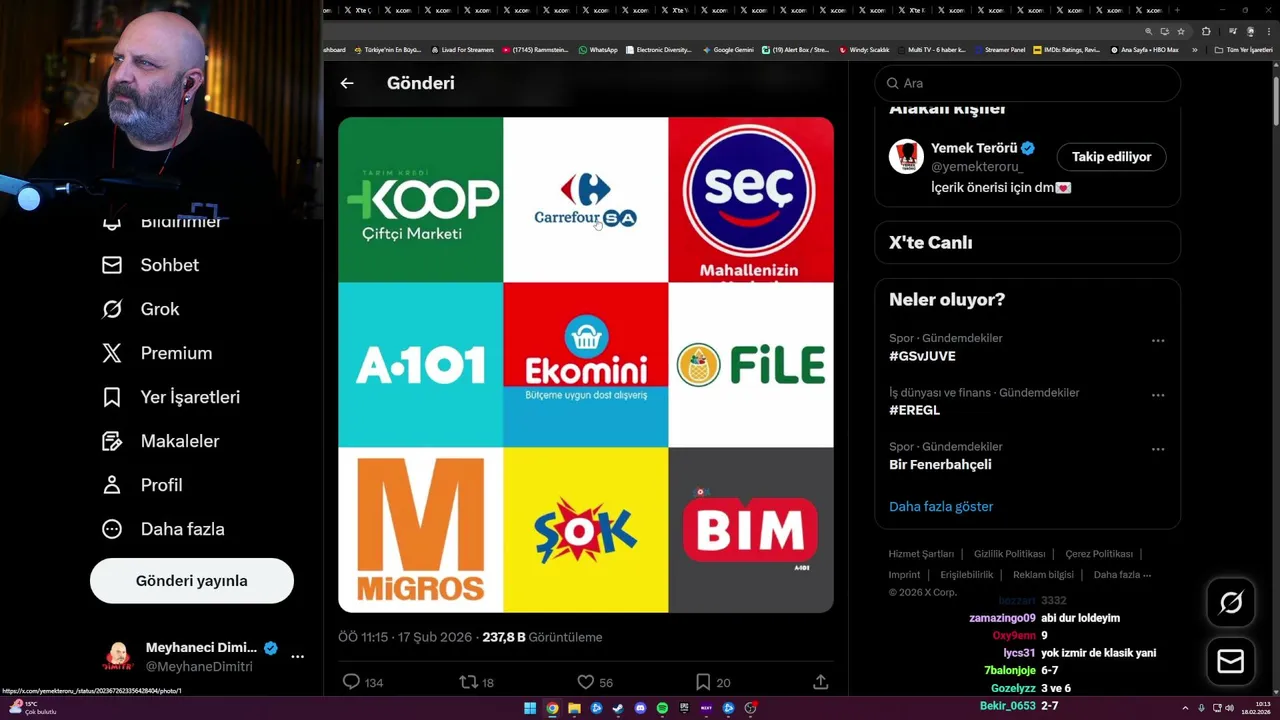The width and height of the screenshot is (1280, 720).
Task: Bookmark this page with the star icon
Action: click(x=1181, y=31)
